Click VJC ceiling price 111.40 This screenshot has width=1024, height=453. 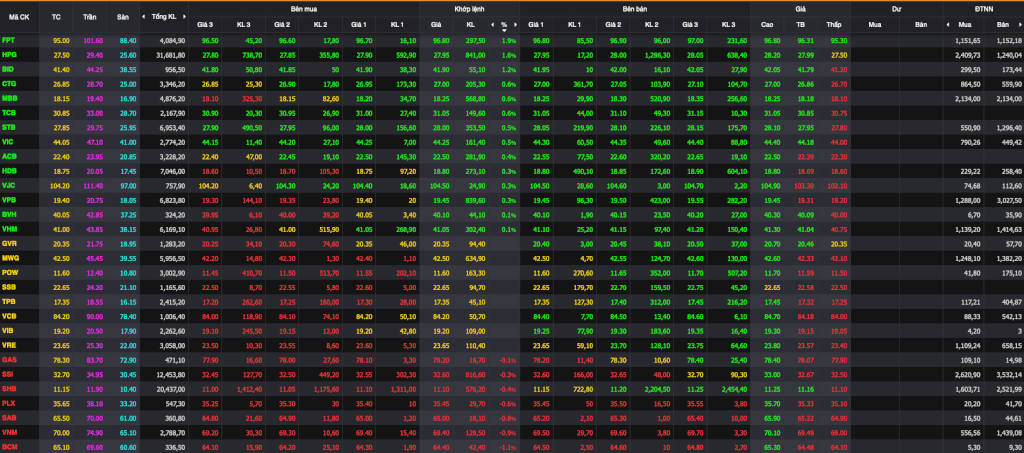click(93, 185)
